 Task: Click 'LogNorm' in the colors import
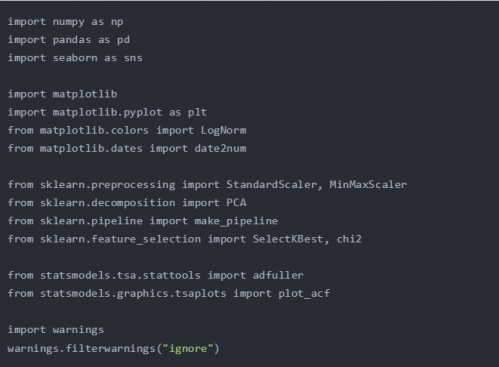pyautogui.click(x=224, y=130)
